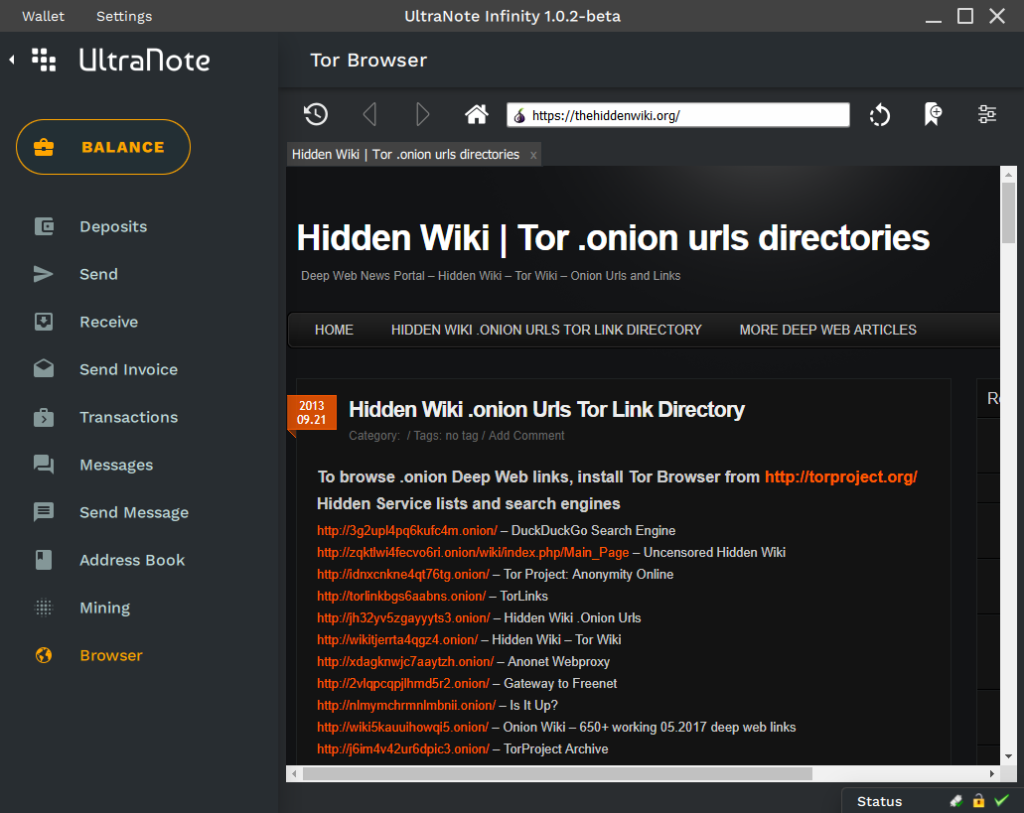Click the Deposits wallet icon

coord(44,227)
